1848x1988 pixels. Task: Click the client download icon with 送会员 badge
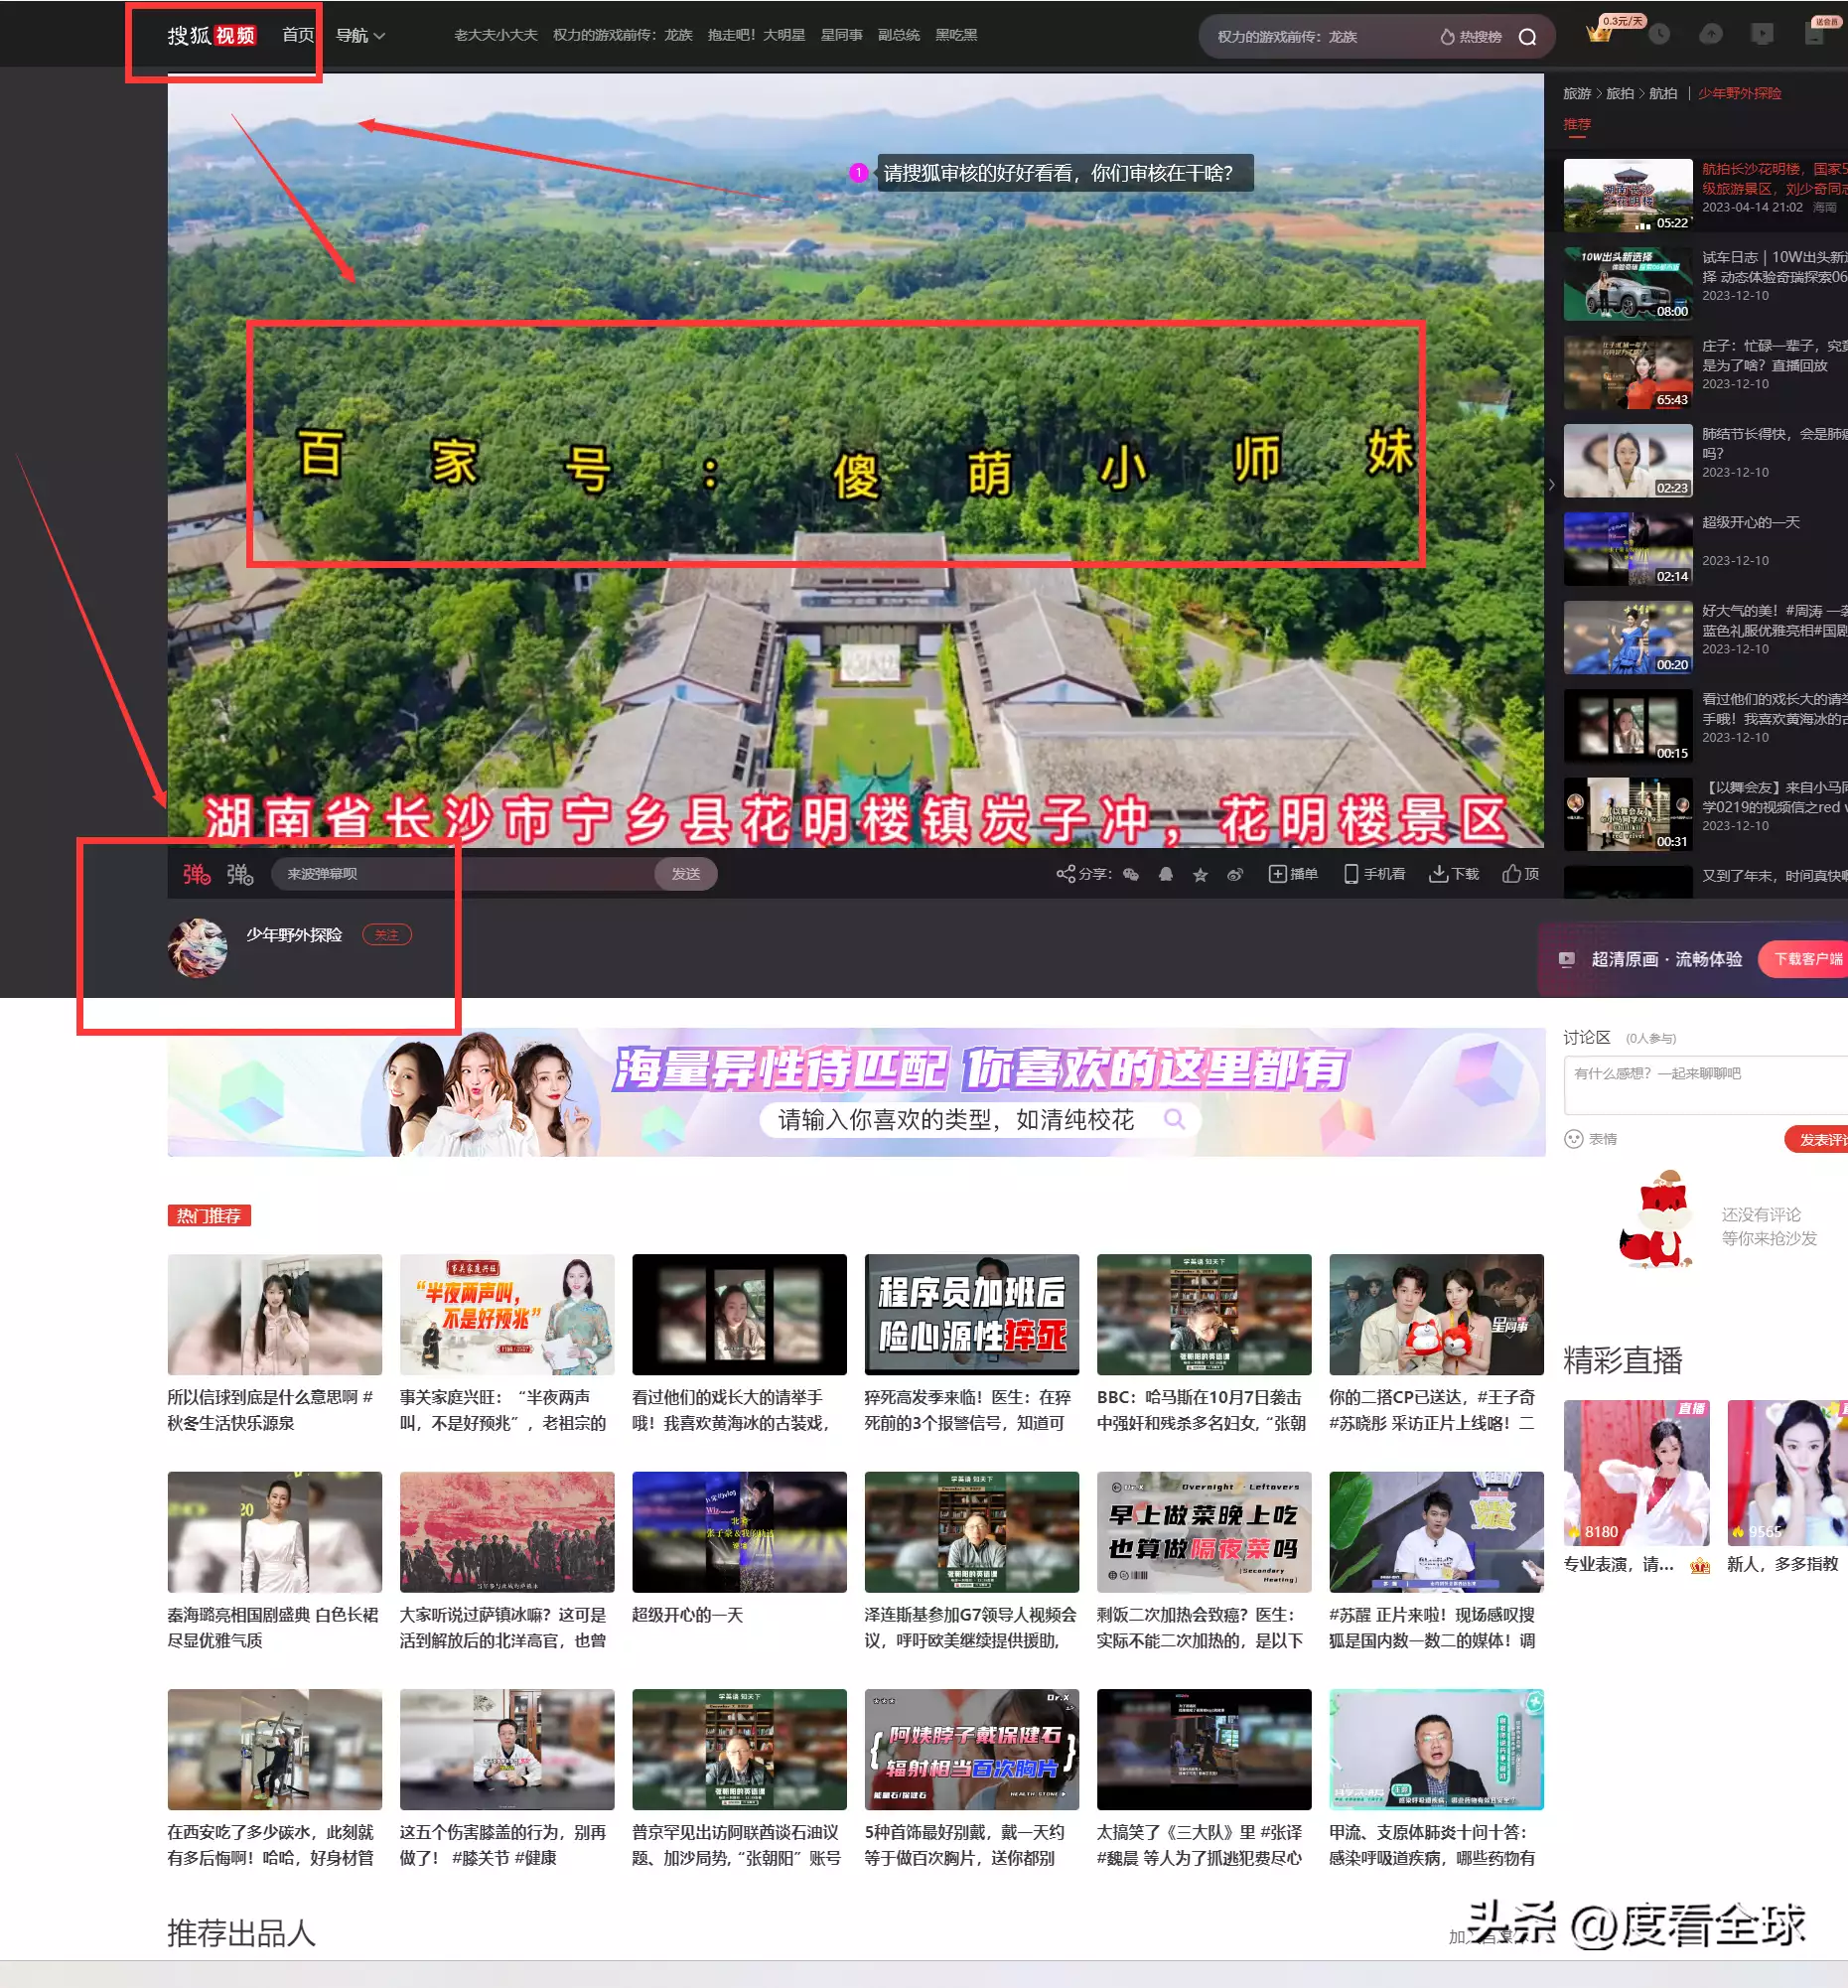click(x=1815, y=34)
